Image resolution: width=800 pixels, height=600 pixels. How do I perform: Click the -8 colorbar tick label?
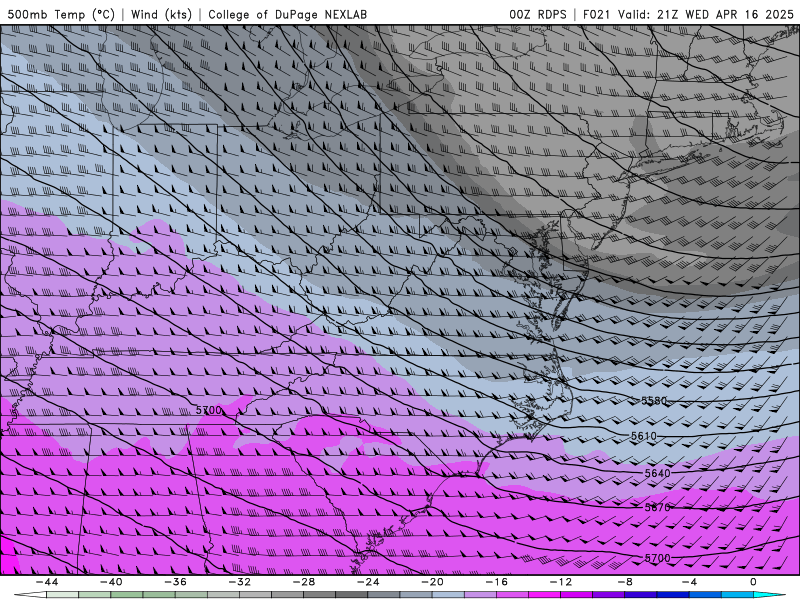tap(626, 582)
